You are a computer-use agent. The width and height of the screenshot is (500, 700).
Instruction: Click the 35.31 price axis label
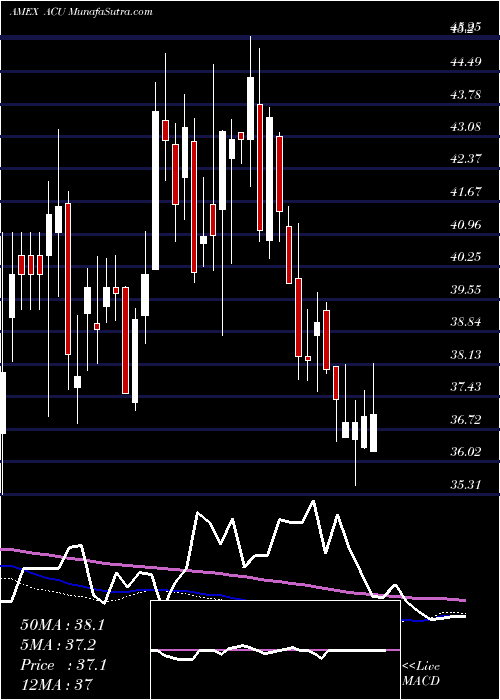466,484
